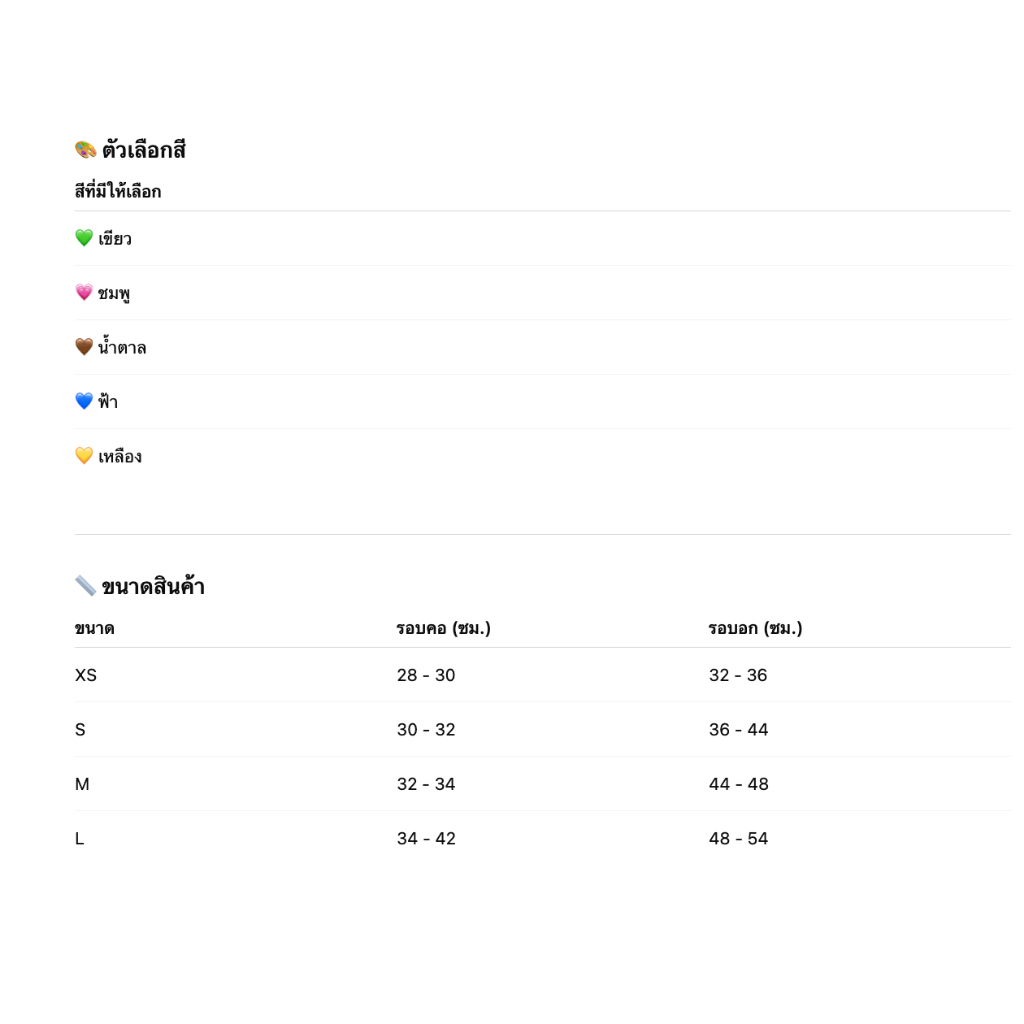The height and width of the screenshot is (1024, 1024).
Task: Pick the ฟ้า color label
Action: (x=108, y=400)
